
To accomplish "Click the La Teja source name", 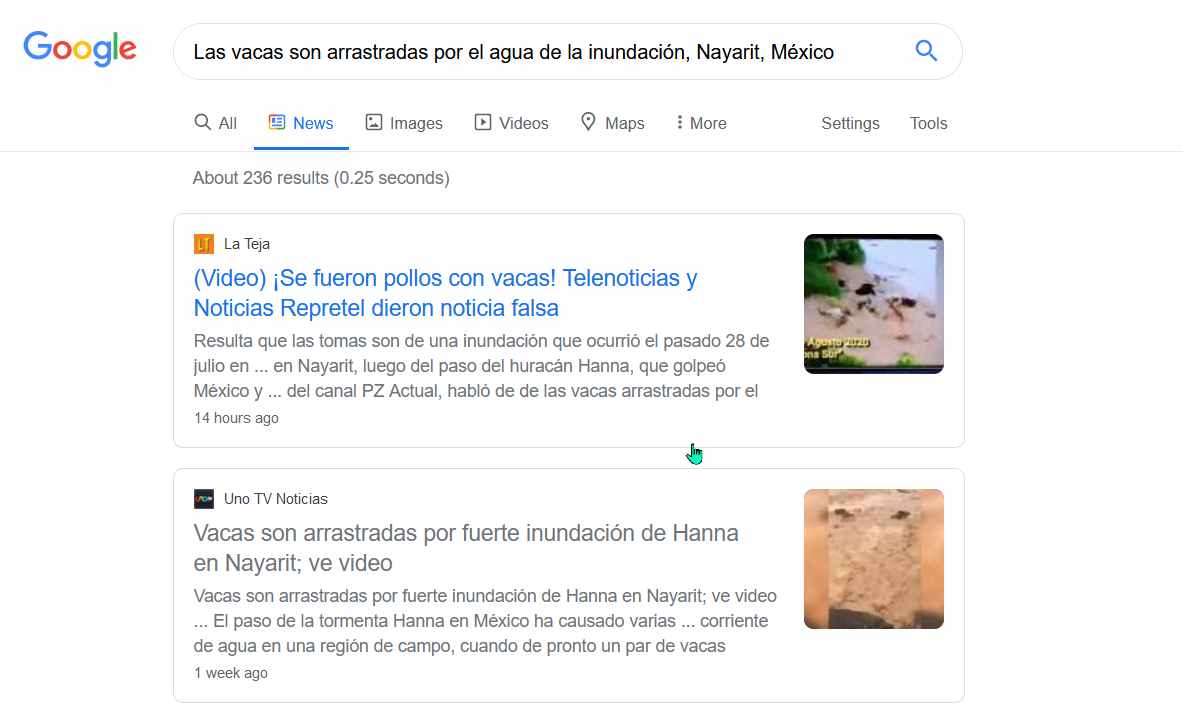I will click(x=247, y=244).
